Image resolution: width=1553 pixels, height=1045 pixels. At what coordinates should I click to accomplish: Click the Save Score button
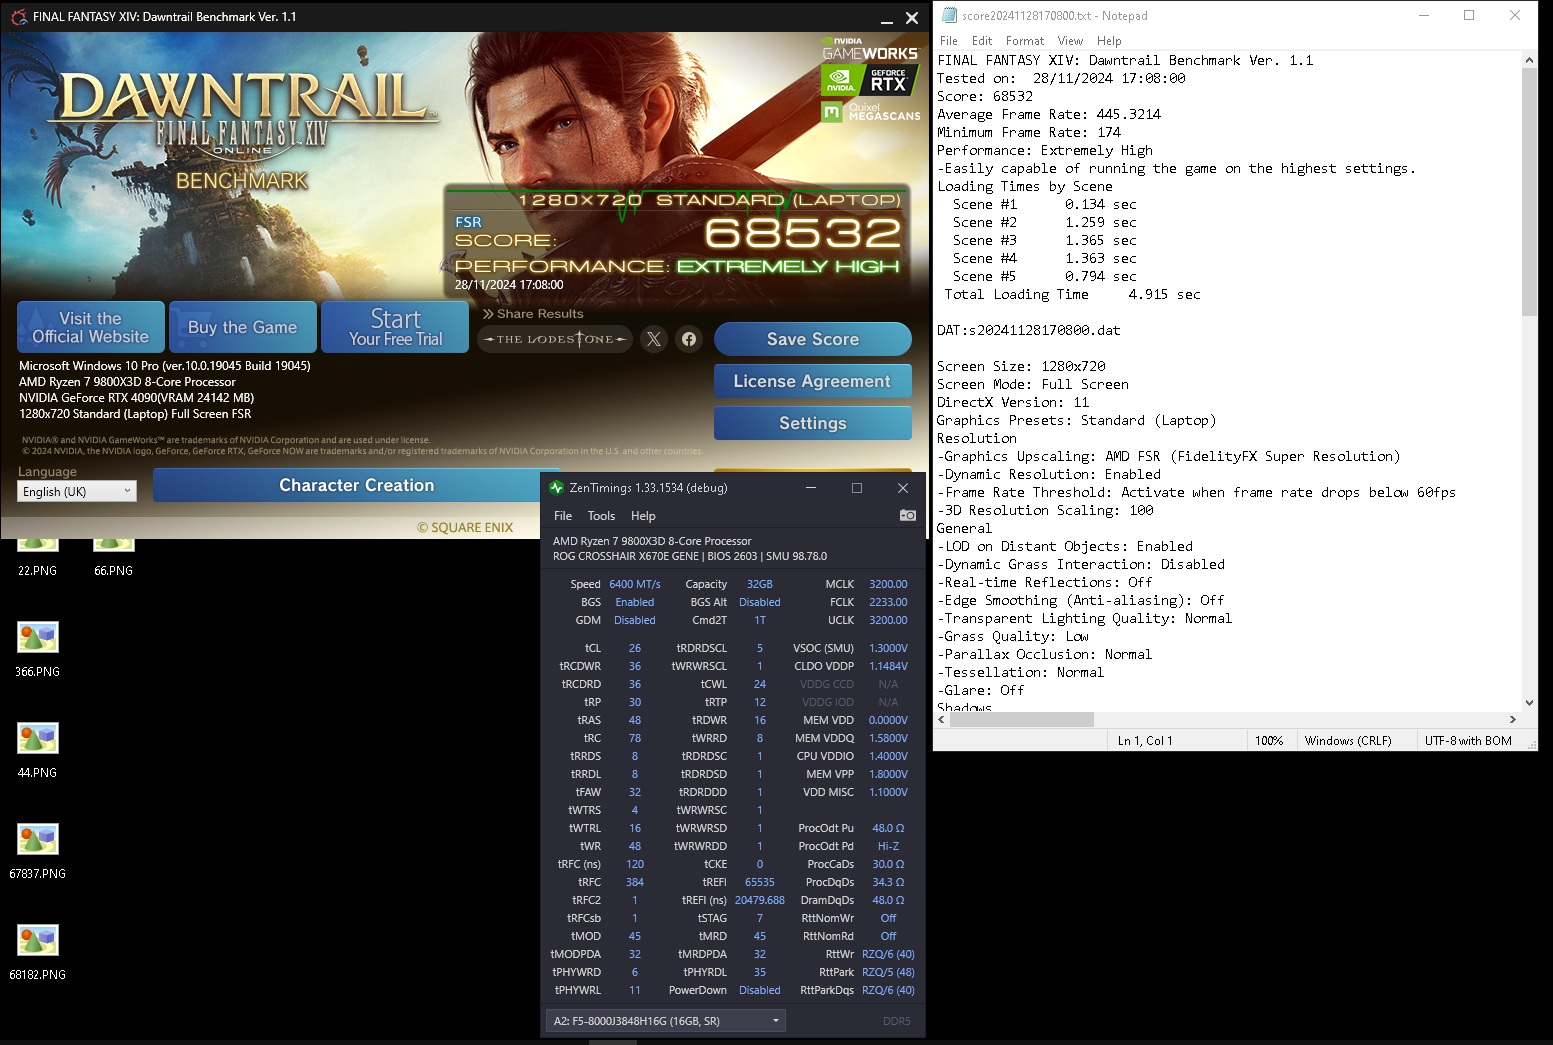click(813, 339)
